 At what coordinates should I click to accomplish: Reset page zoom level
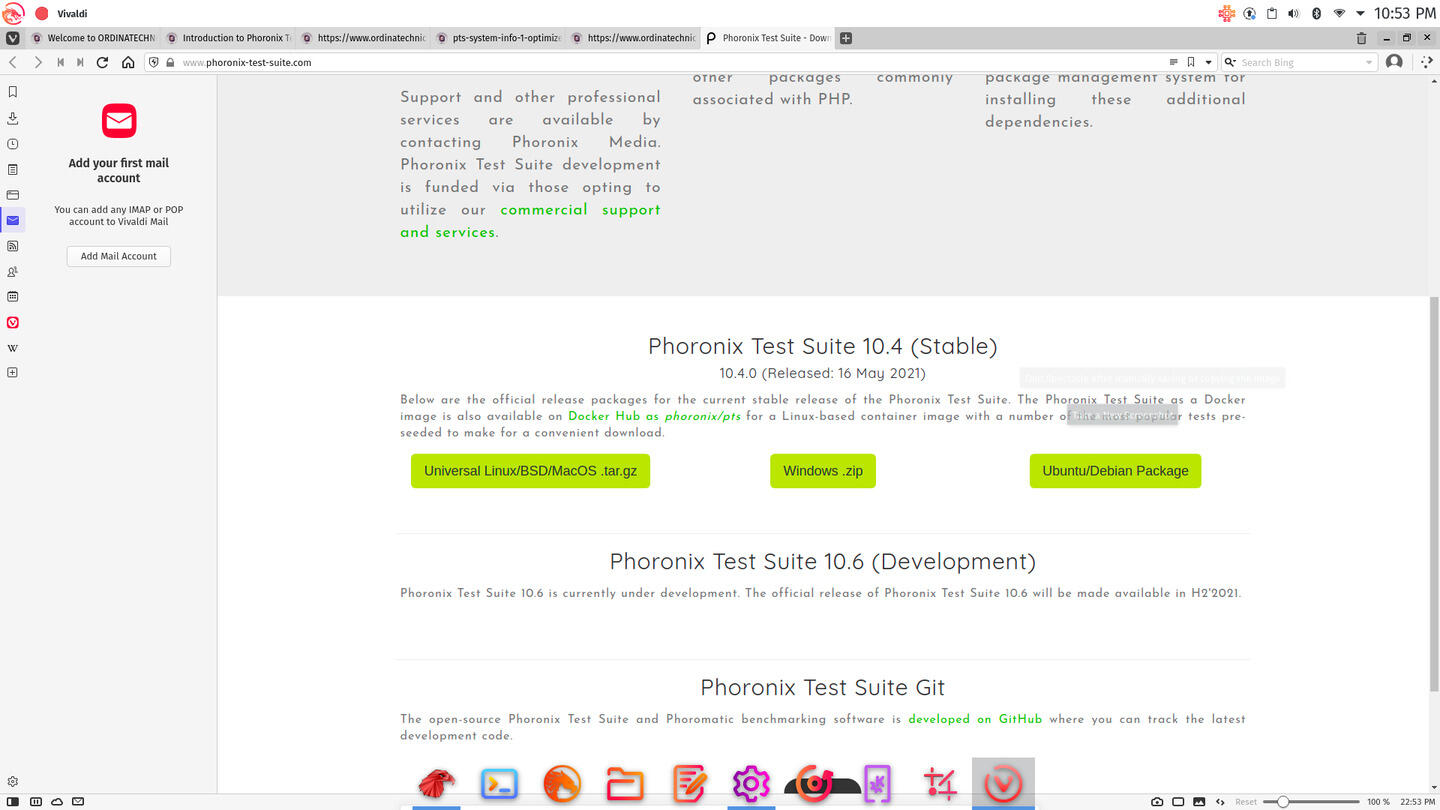[x=1246, y=802]
